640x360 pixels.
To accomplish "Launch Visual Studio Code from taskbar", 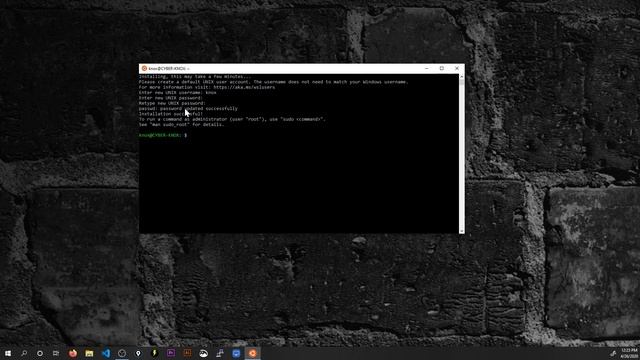I will [106, 353].
